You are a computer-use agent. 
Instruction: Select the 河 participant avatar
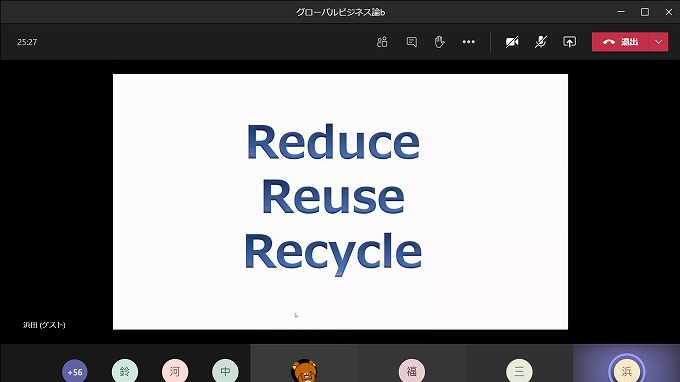point(175,372)
